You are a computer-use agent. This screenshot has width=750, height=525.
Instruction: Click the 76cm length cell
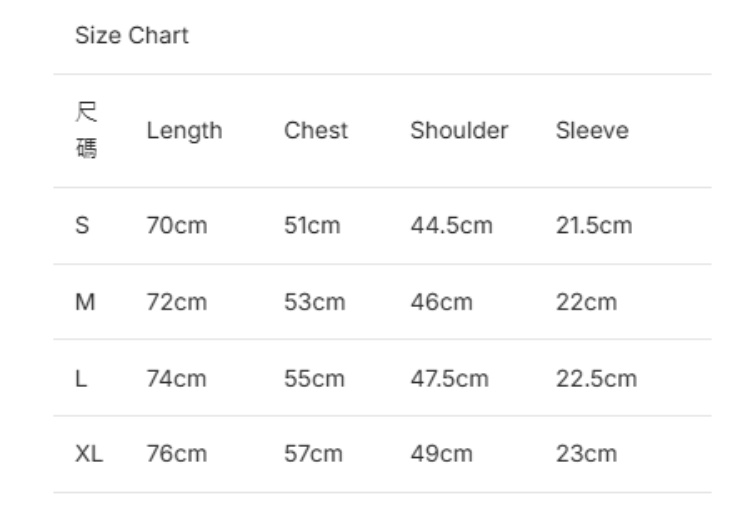[x=176, y=454]
